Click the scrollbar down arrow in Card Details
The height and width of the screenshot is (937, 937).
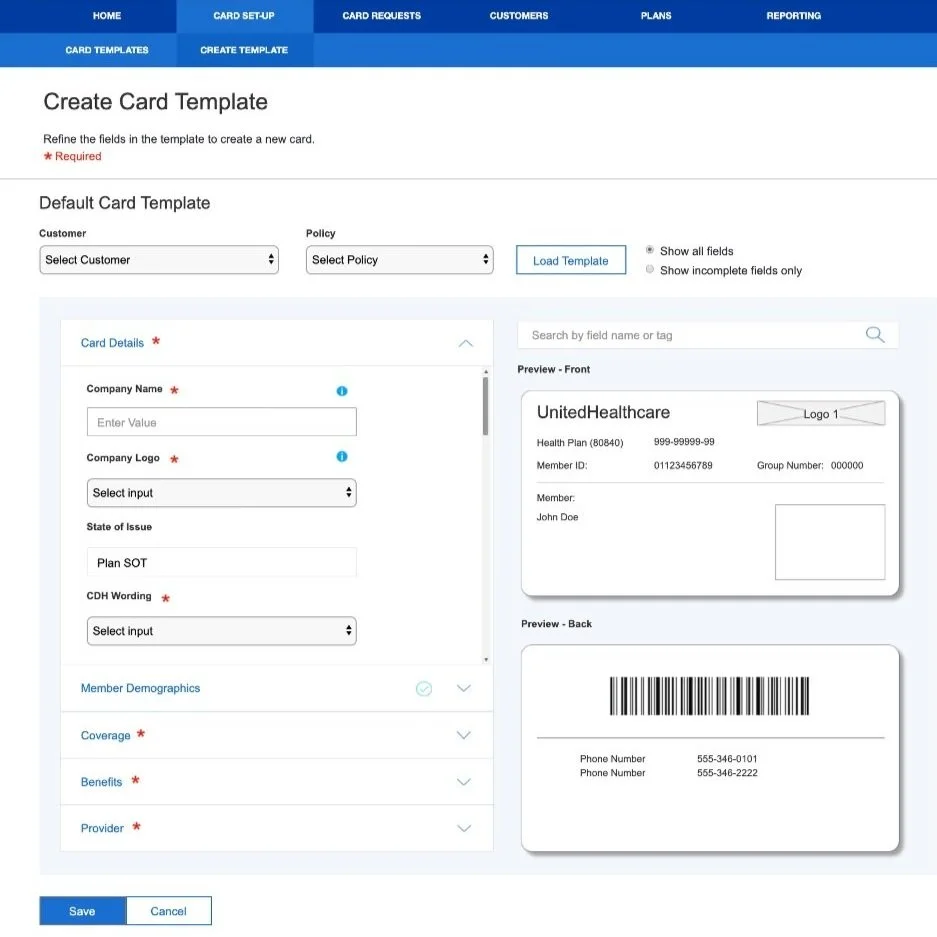486,660
